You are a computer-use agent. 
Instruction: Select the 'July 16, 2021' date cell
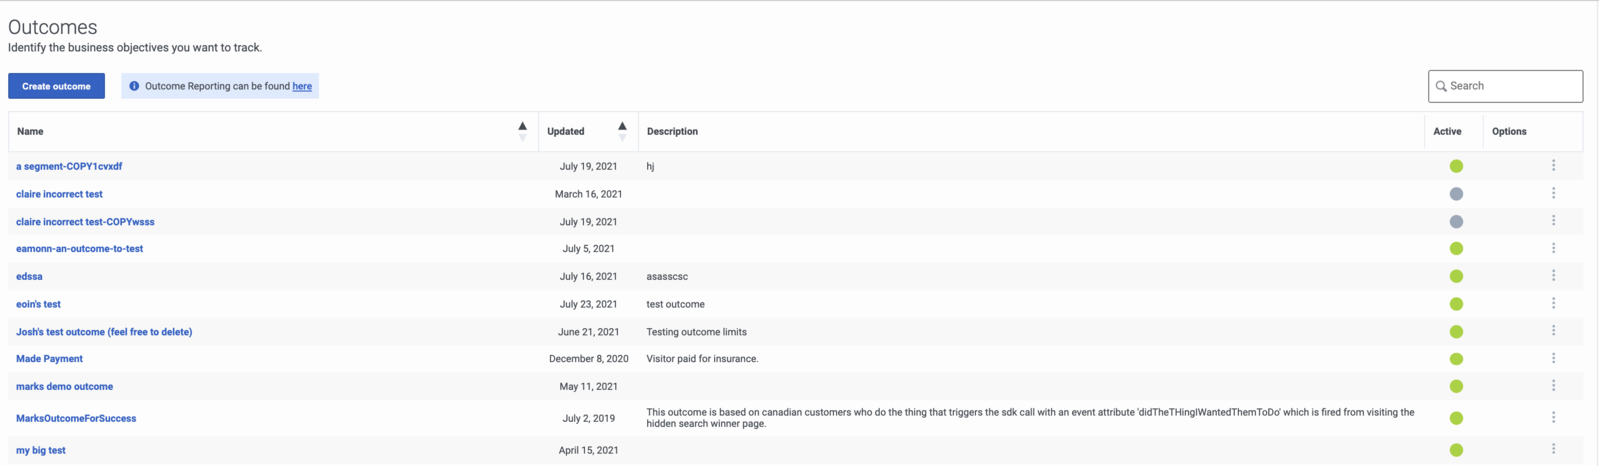[589, 276]
